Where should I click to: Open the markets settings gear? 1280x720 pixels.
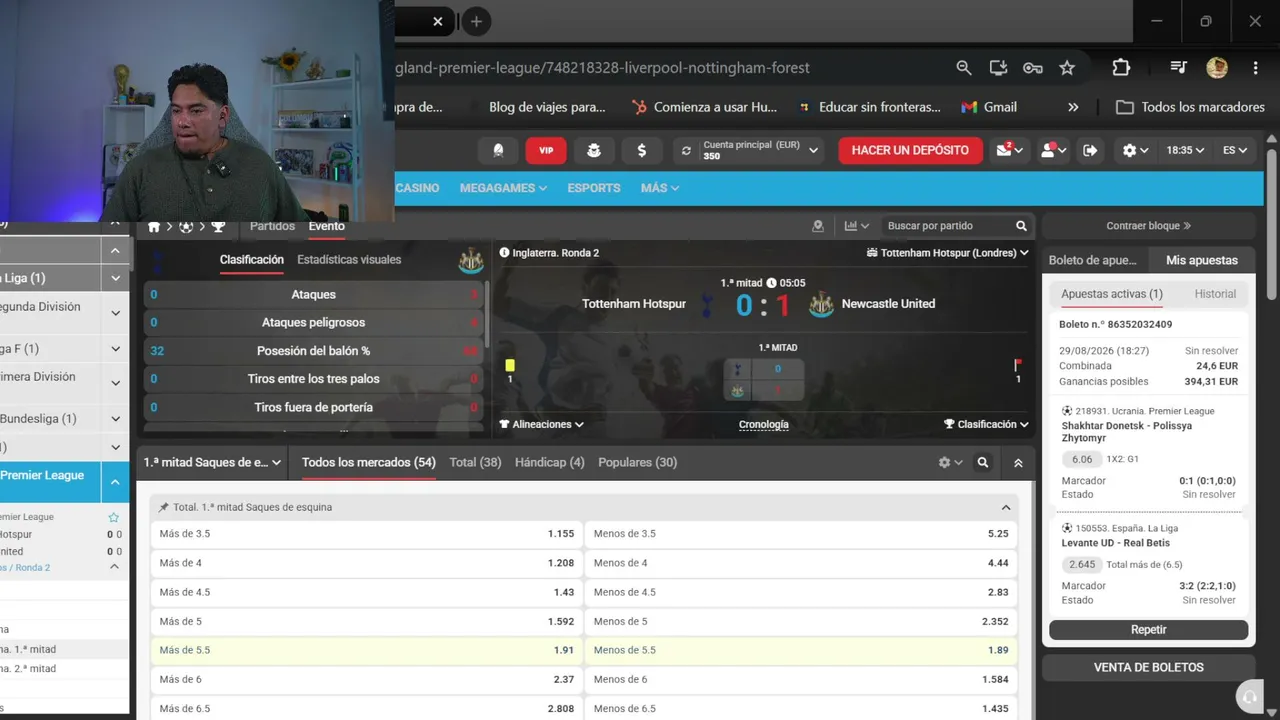(x=950, y=463)
